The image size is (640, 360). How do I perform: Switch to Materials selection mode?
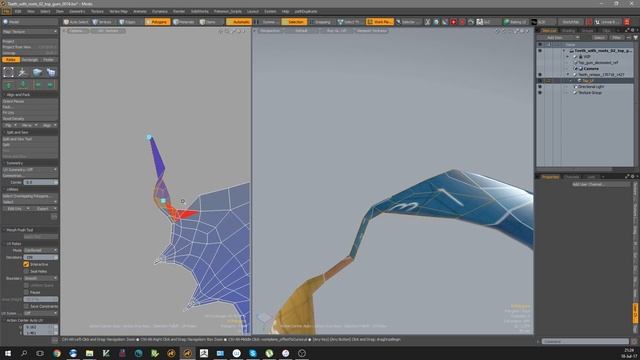click(x=184, y=22)
